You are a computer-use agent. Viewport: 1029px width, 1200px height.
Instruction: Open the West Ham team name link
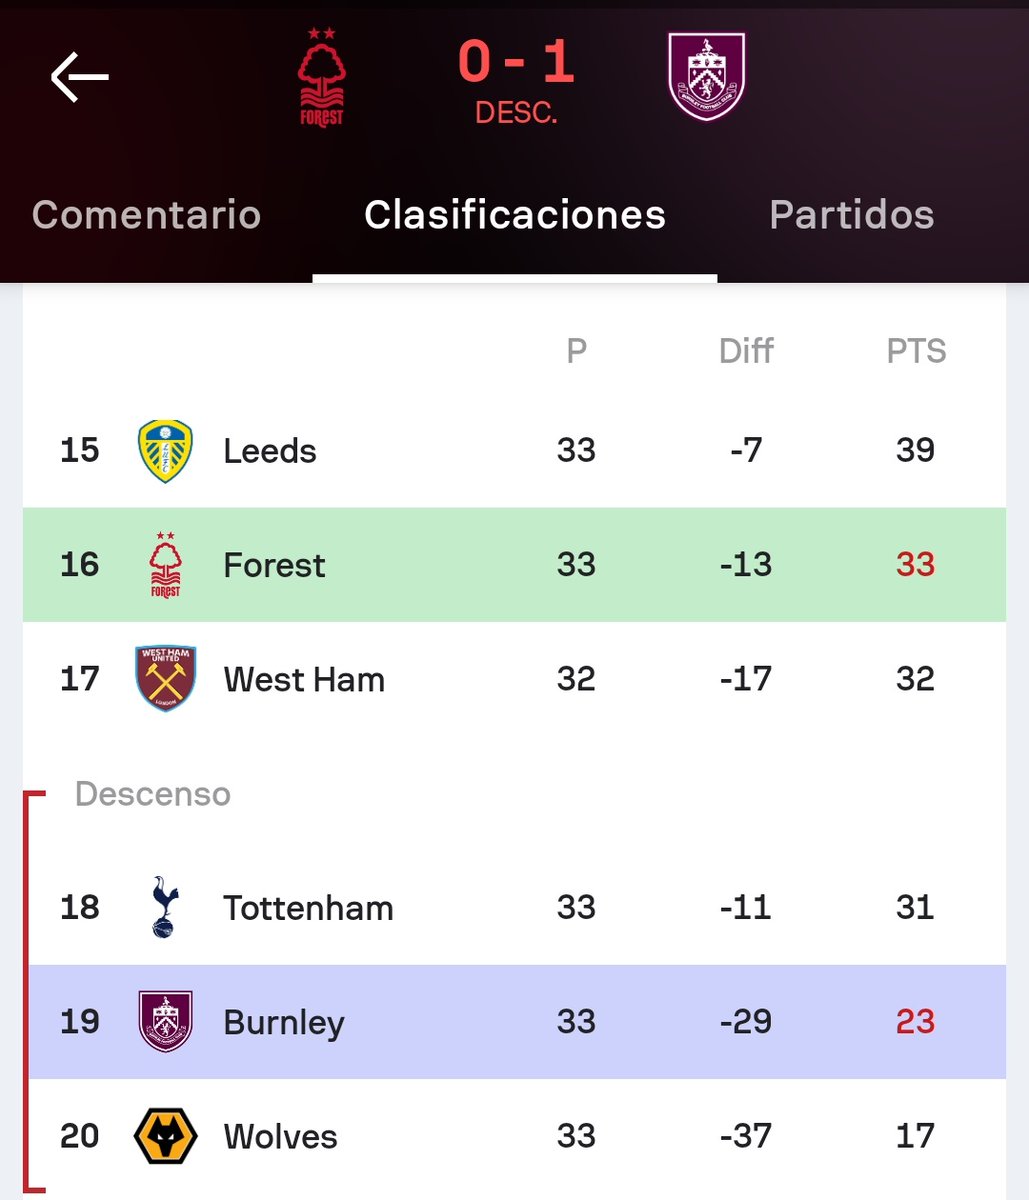(304, 680)
